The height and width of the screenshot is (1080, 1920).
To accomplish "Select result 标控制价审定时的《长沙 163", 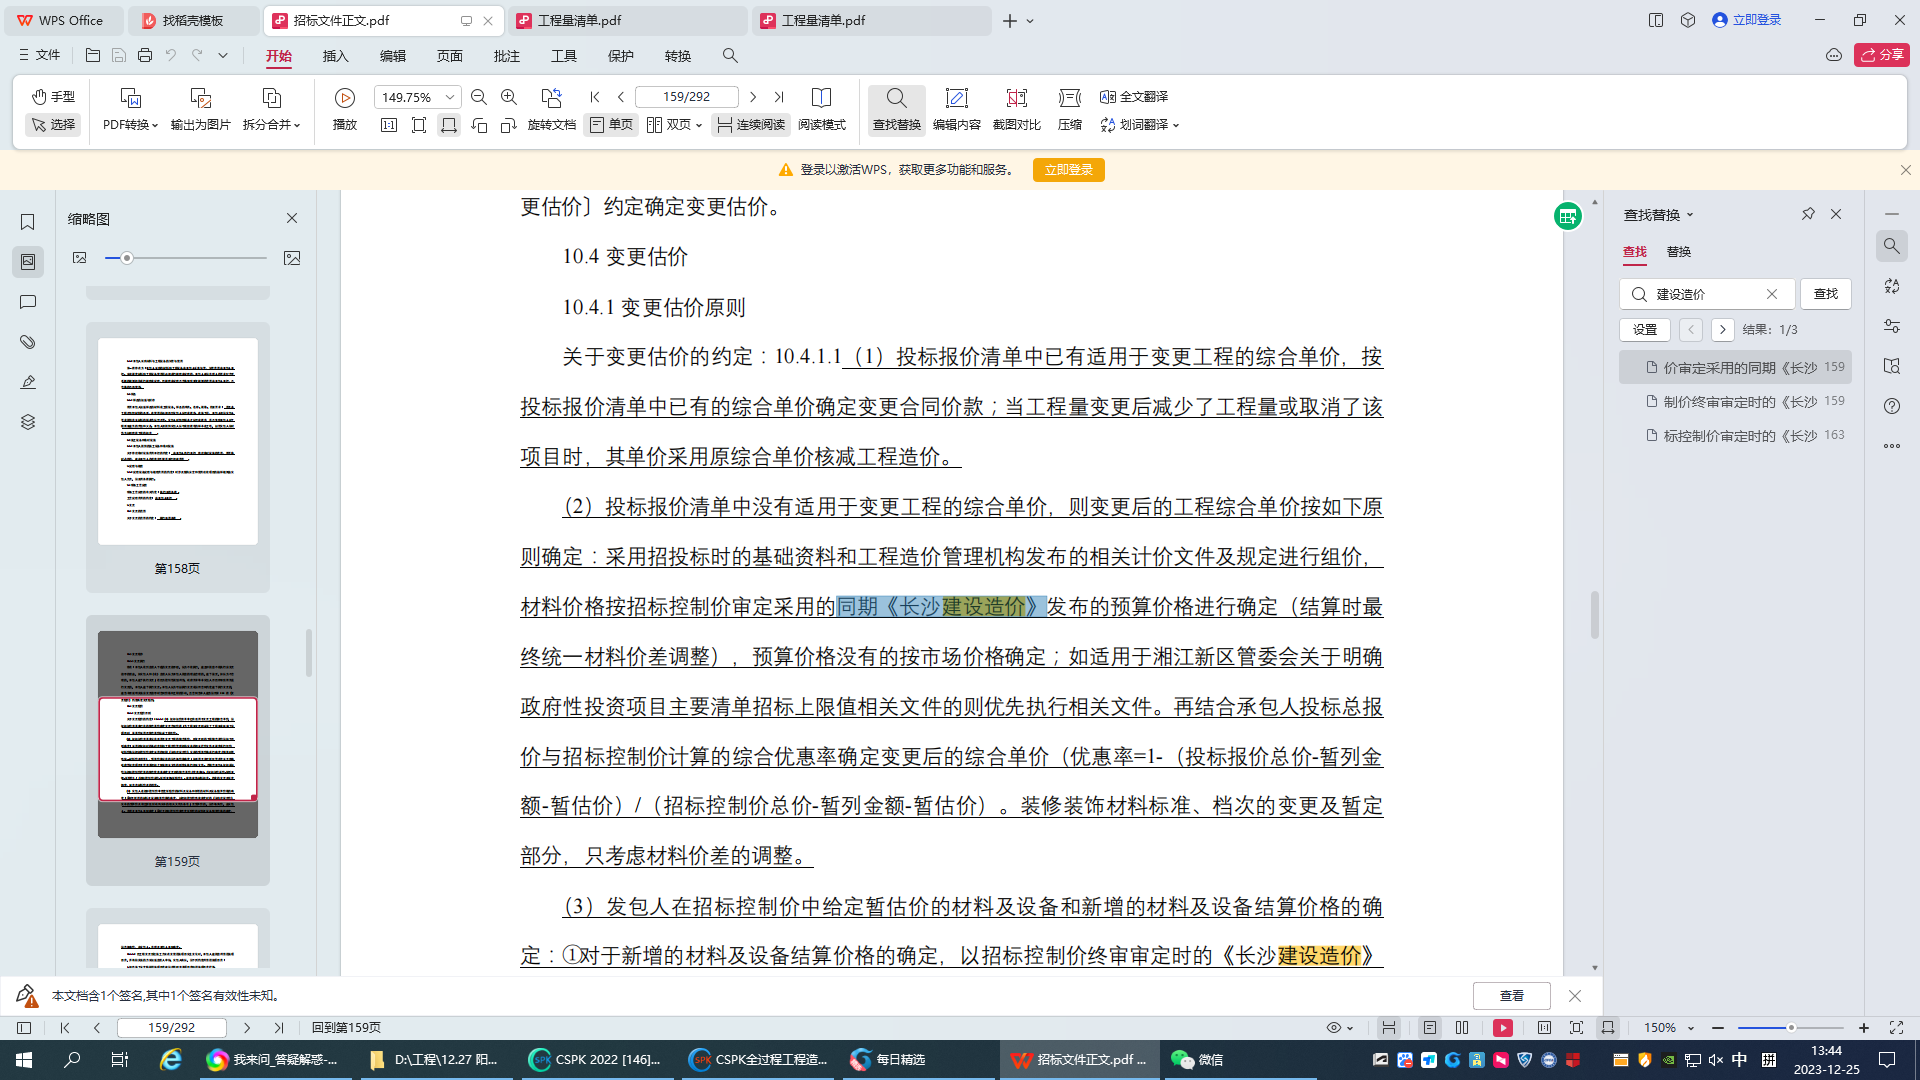I will [x=1735, y=435].
